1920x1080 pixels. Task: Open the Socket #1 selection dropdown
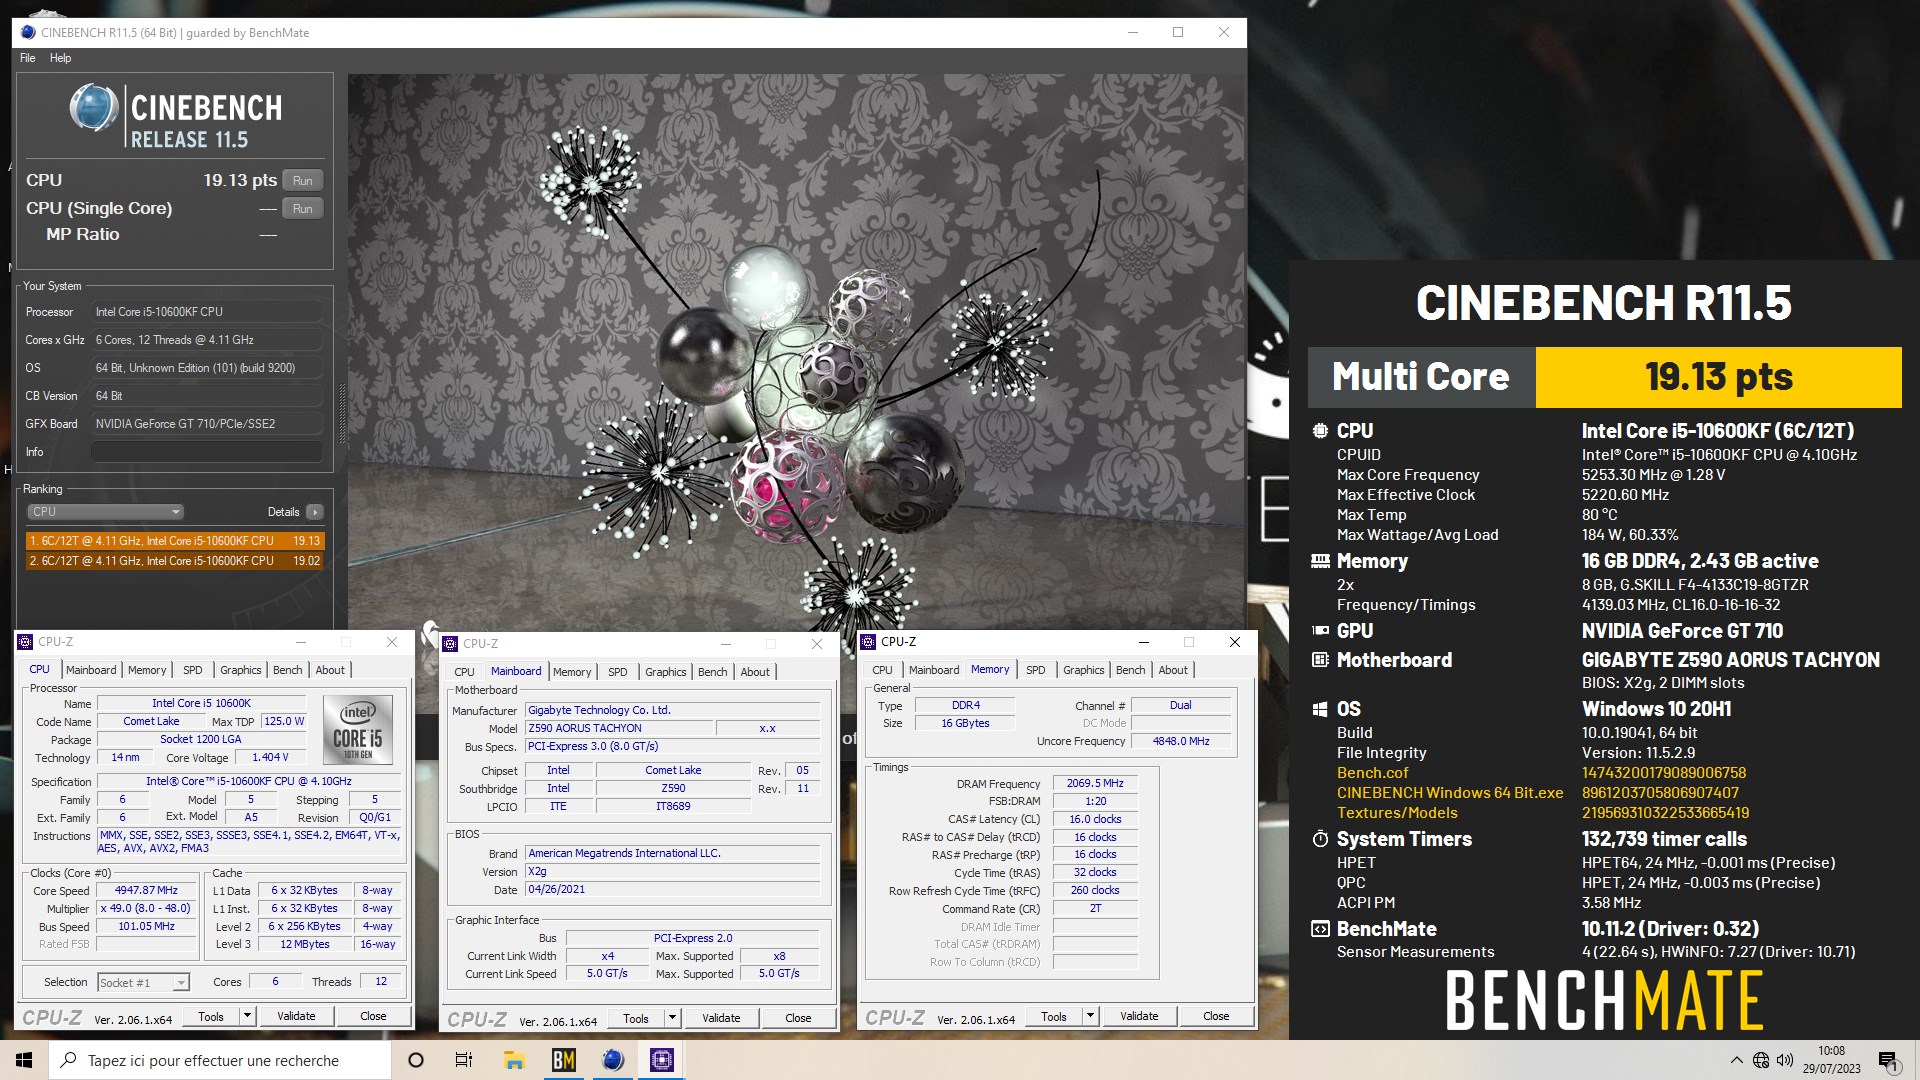pos(143,983)
